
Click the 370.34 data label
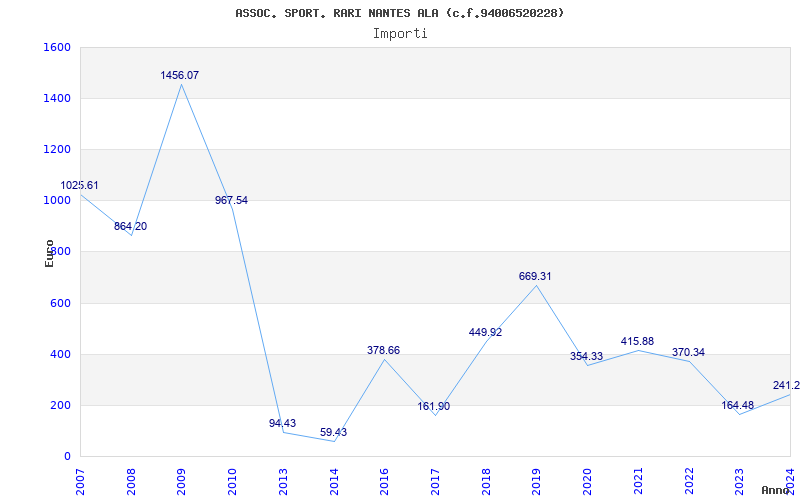688,353
